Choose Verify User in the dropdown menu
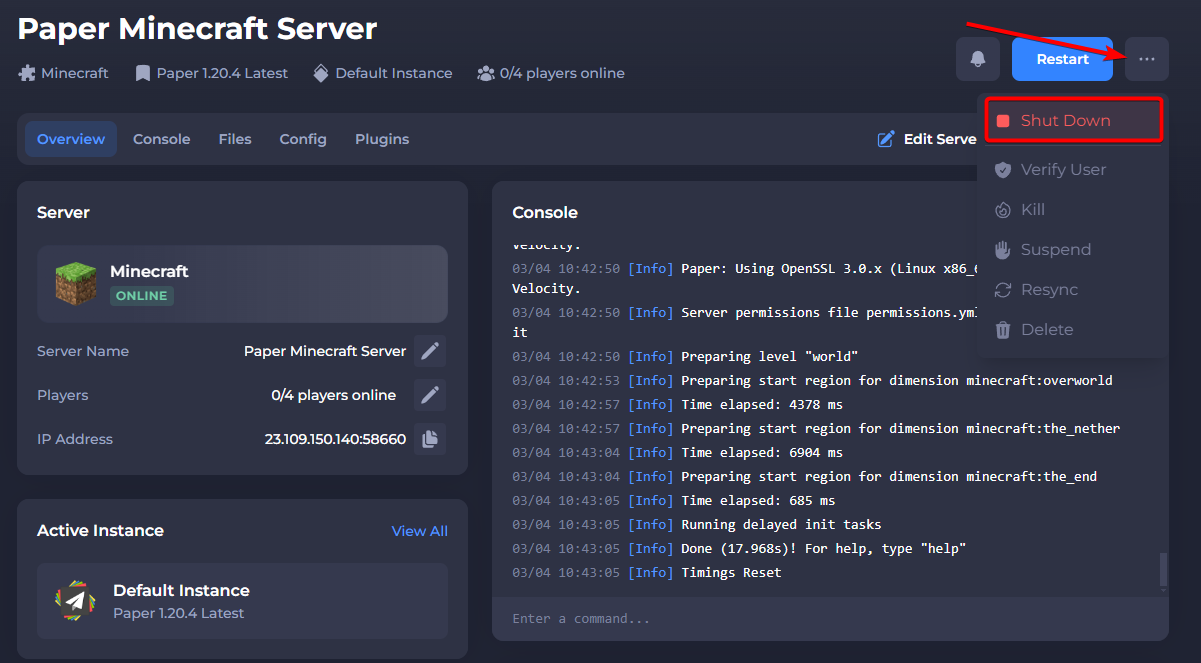The width and height of the screenshot is (1201, 663). click(1073, 170)
